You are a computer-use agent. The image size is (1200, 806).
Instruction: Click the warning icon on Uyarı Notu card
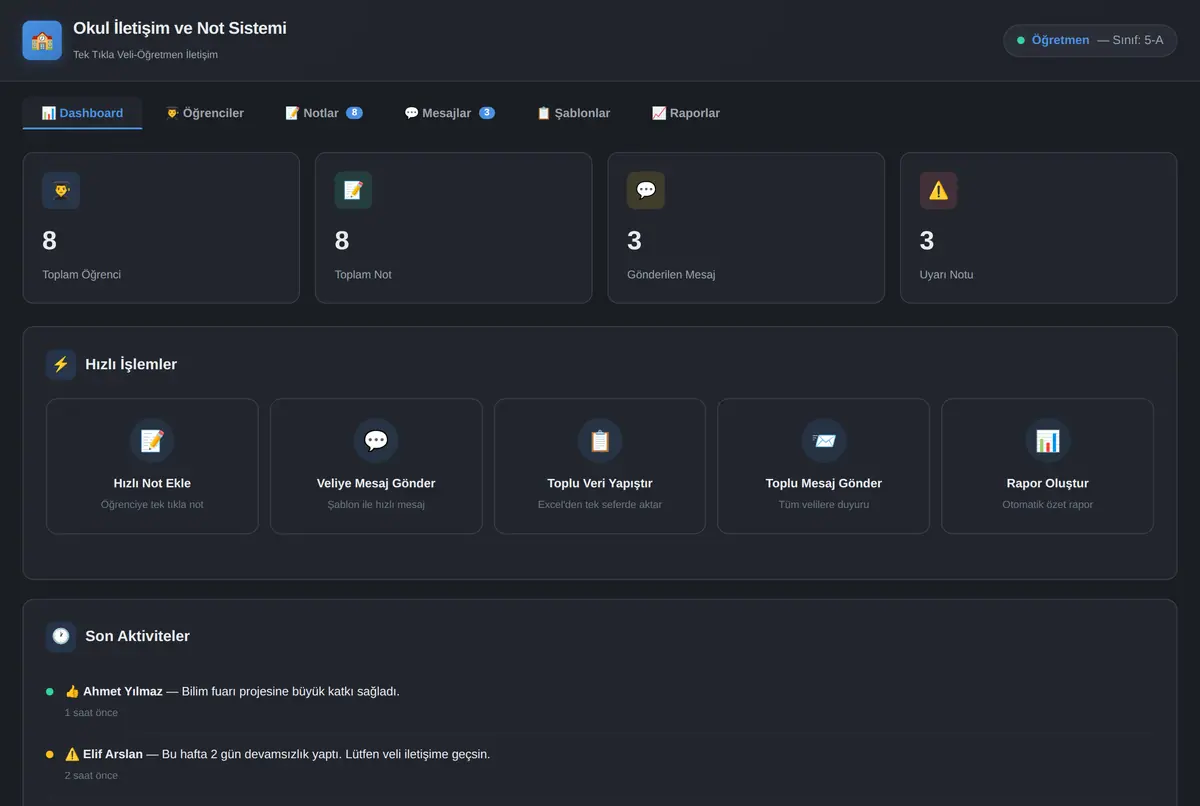click(938, 190)
